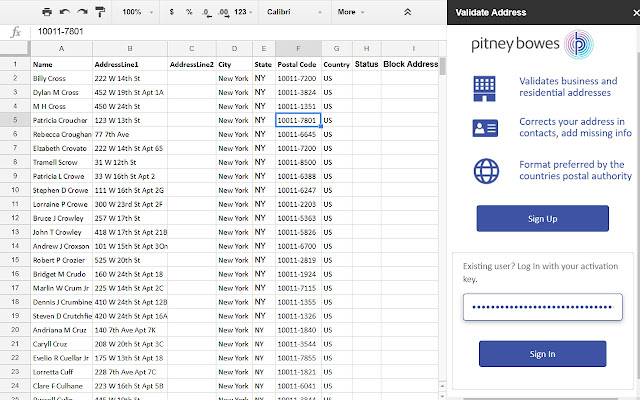The height and width of the screenshot is (400, 640).
Task: Click cell '31 W 12th St'
Action: 130,162
